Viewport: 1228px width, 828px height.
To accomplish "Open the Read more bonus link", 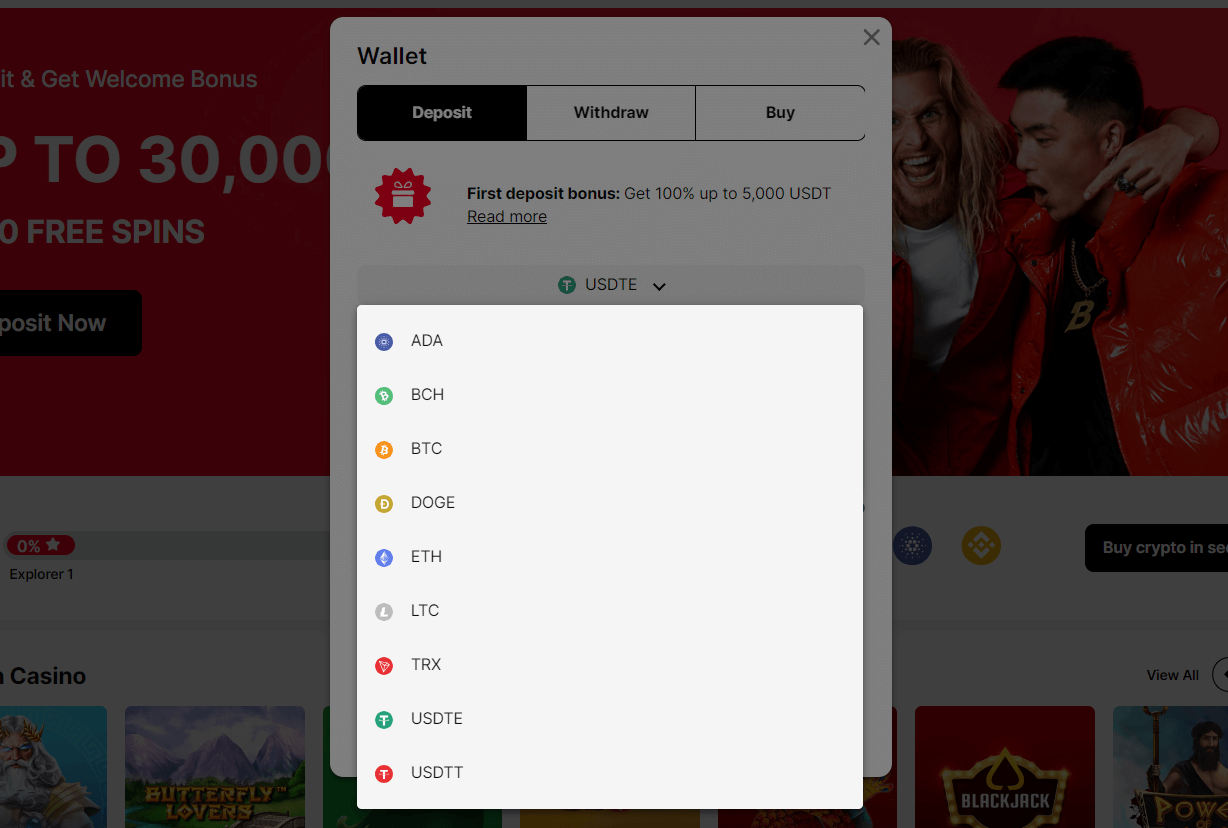I will point(507,216).
